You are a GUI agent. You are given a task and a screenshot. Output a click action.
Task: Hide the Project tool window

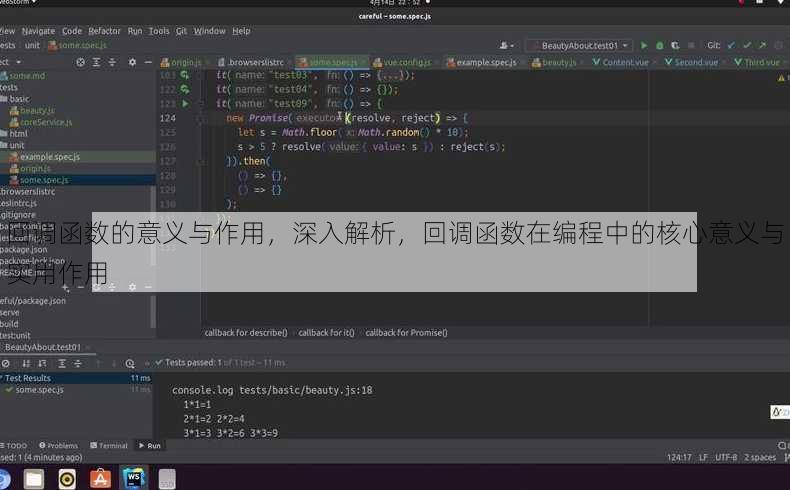tap(148, 62)
